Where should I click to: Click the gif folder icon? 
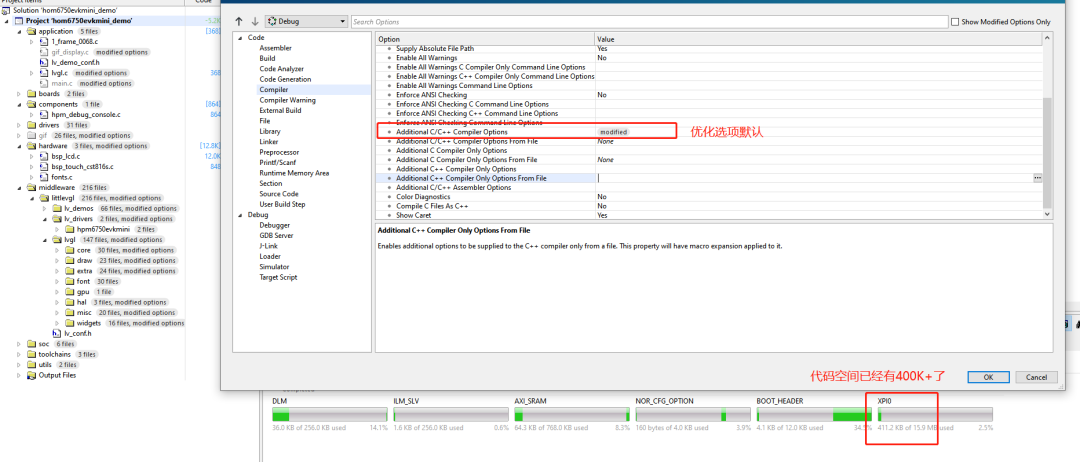click(x=31, y=136)
